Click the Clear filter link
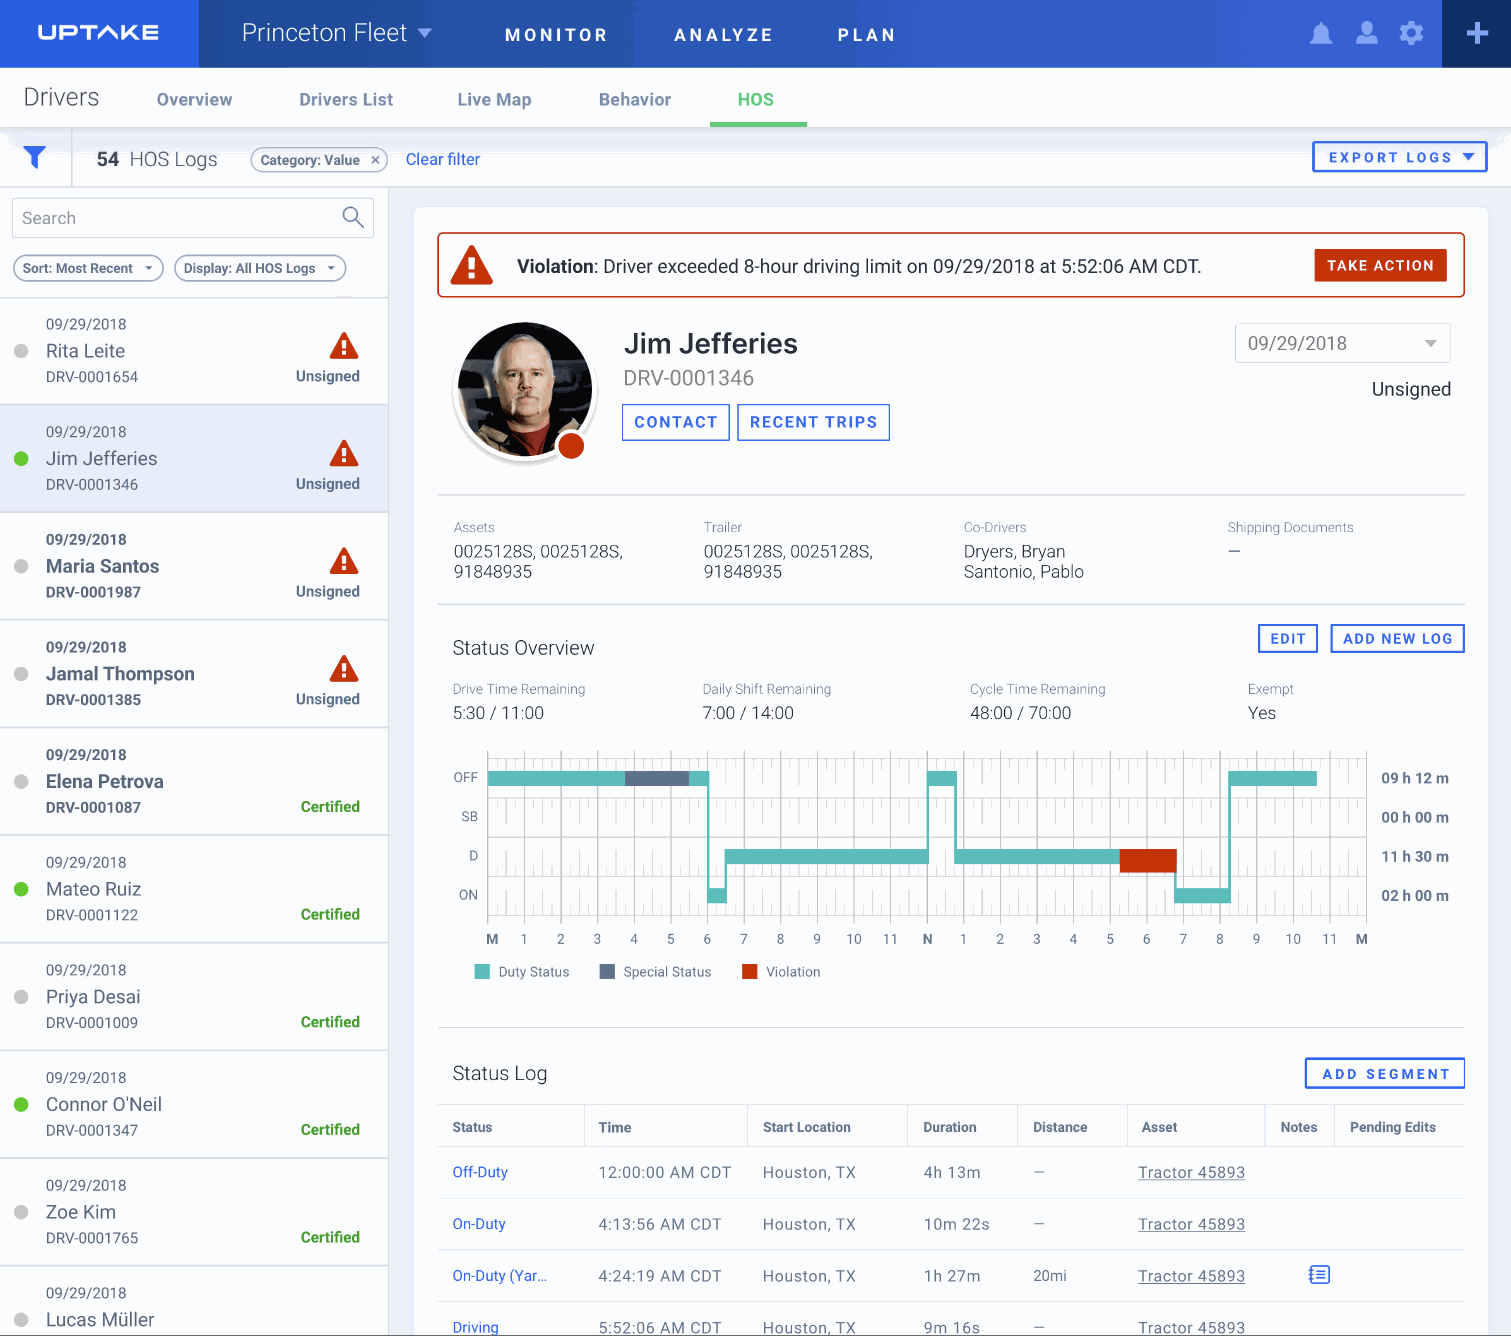 coord(442,159)
